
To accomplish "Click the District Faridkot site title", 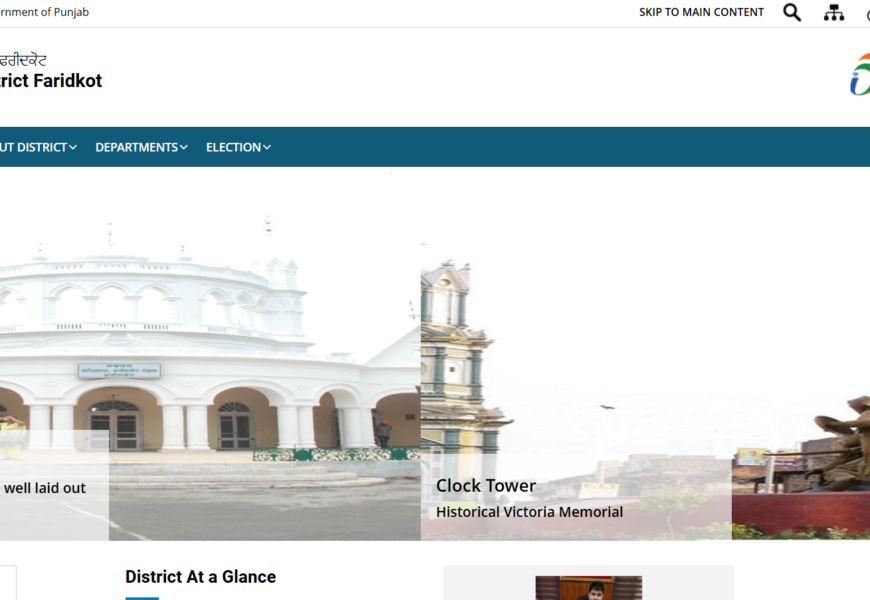I will pos(51,81).
